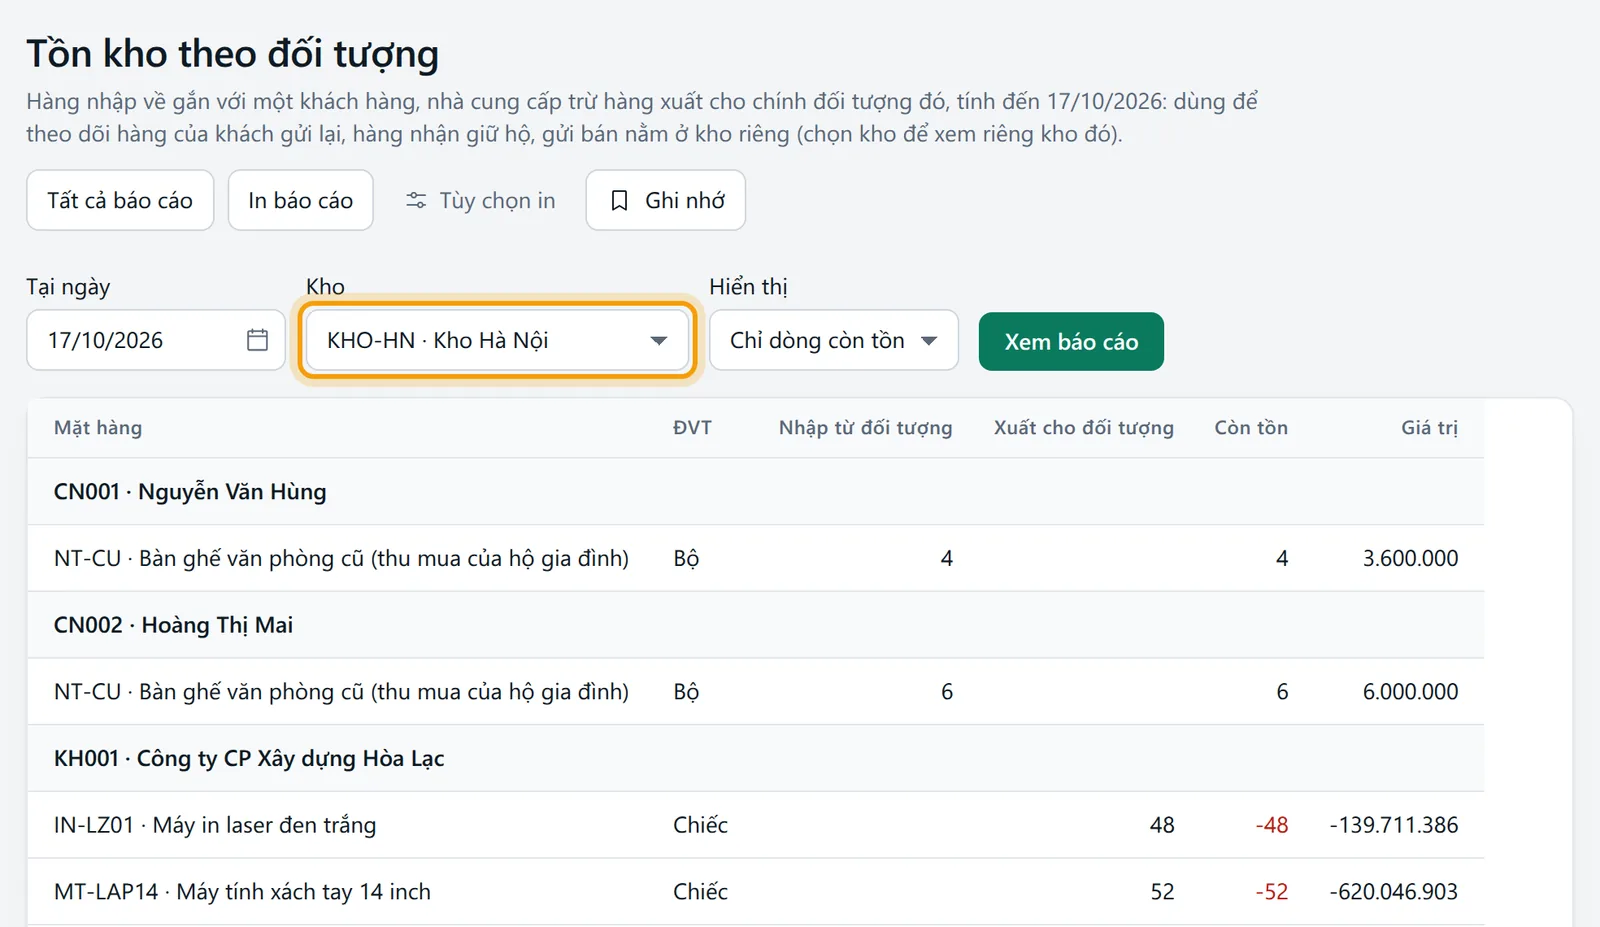Click the Giá trị column header
The width and height of the screenshot is (1600, 927).
pyautogui.click(x=1429, y=428)
